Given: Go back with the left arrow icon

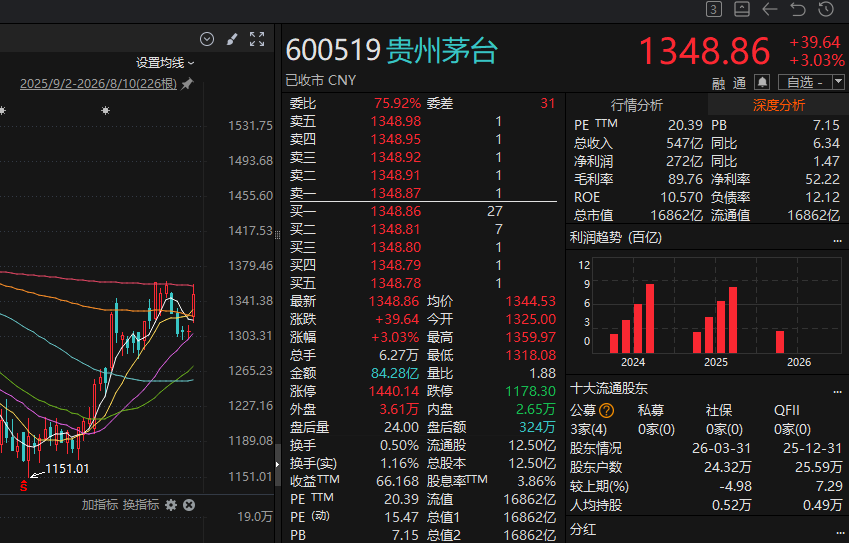Looking at the screenshot, I should (769, 9).
